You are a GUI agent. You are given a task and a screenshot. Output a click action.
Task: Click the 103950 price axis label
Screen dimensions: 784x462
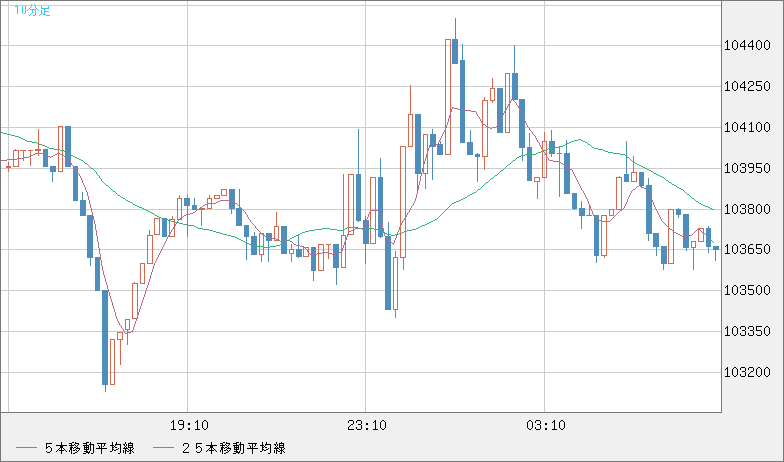click(x=748, y=168)
